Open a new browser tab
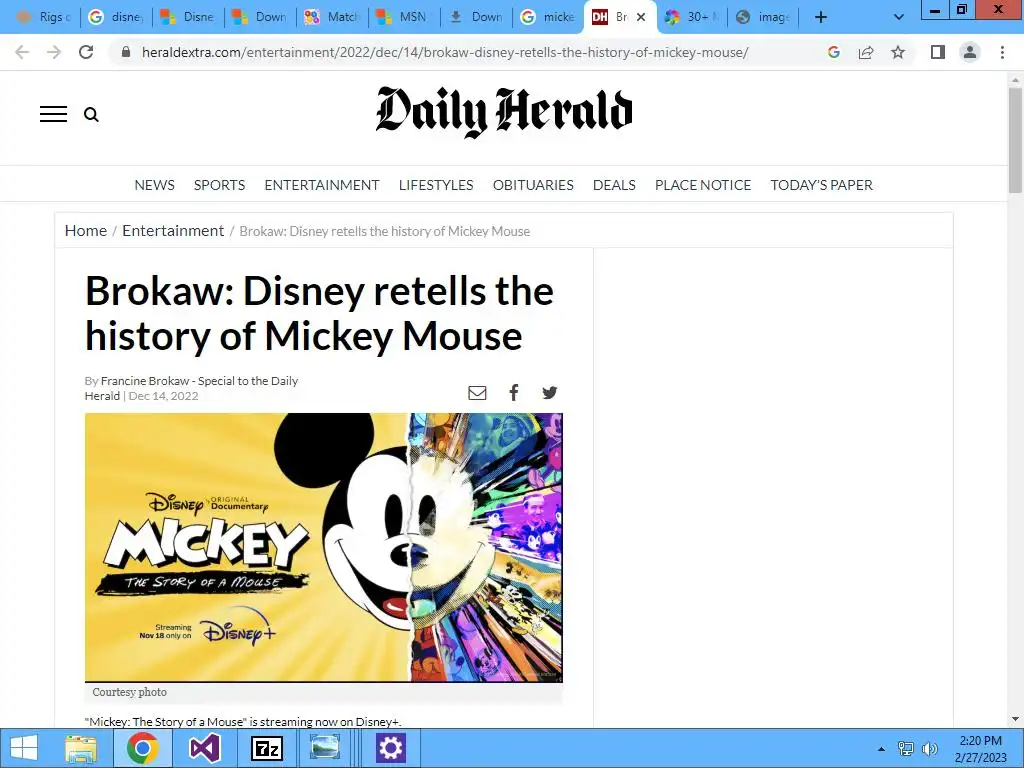The height and width of the screenshot is (768, 1024). point(821,17)
